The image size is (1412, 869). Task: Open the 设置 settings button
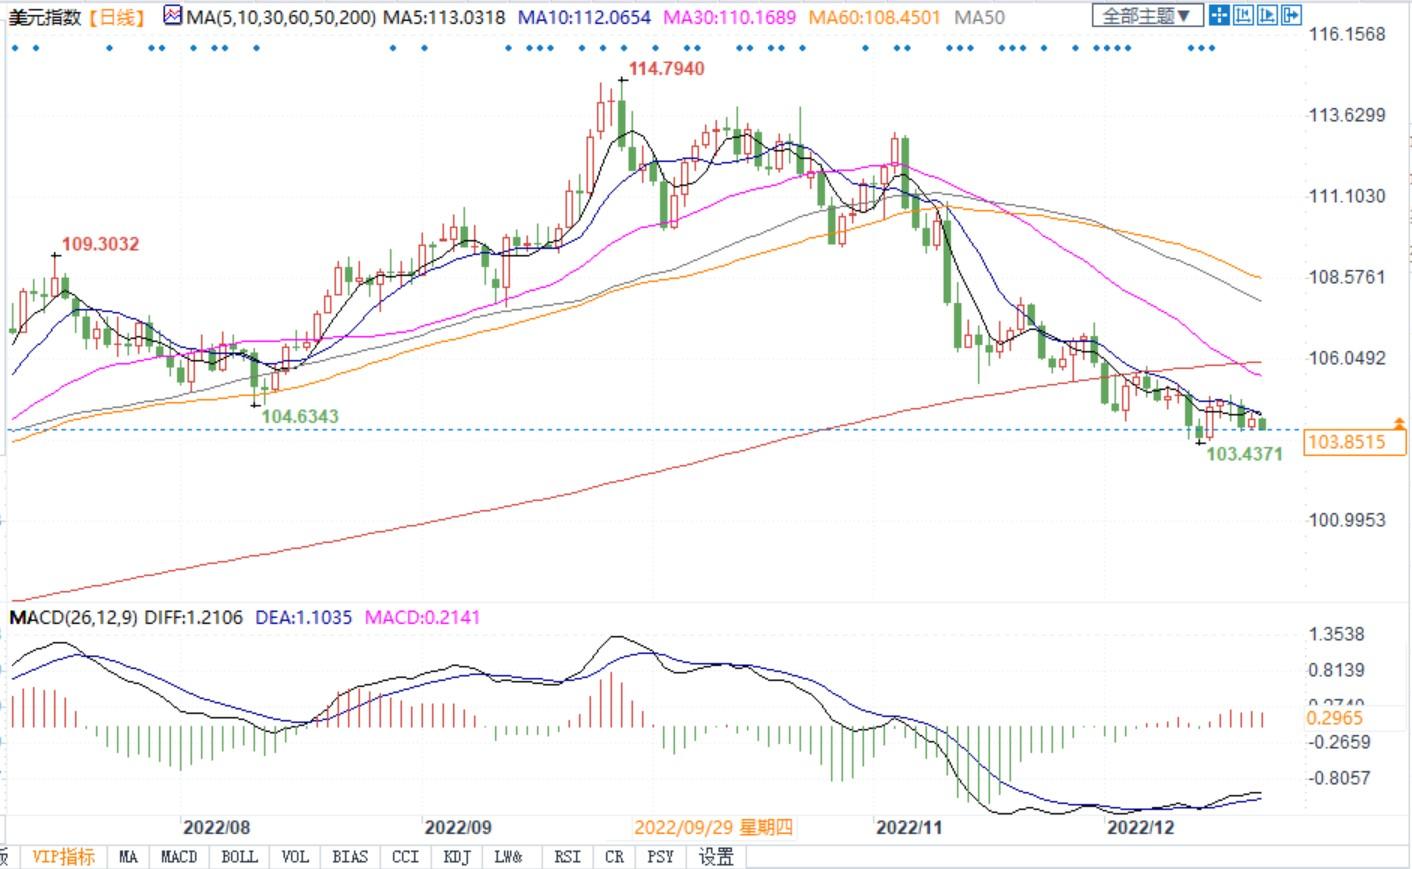point(716,857)
